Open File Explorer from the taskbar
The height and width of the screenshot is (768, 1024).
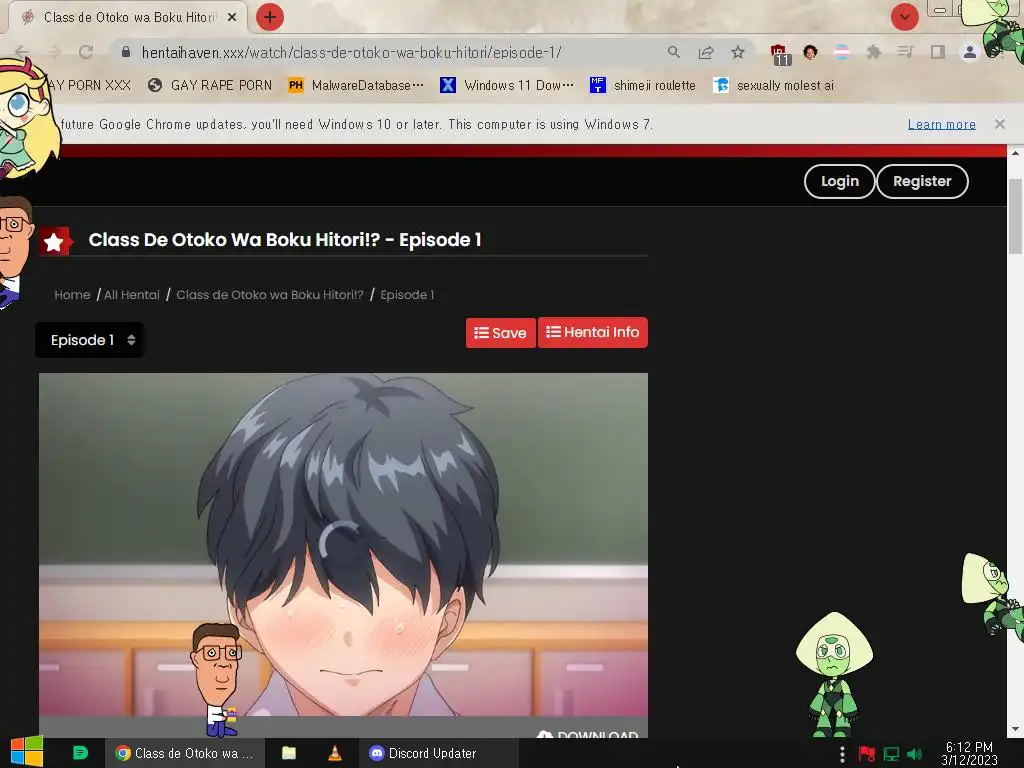pos(289,754)
